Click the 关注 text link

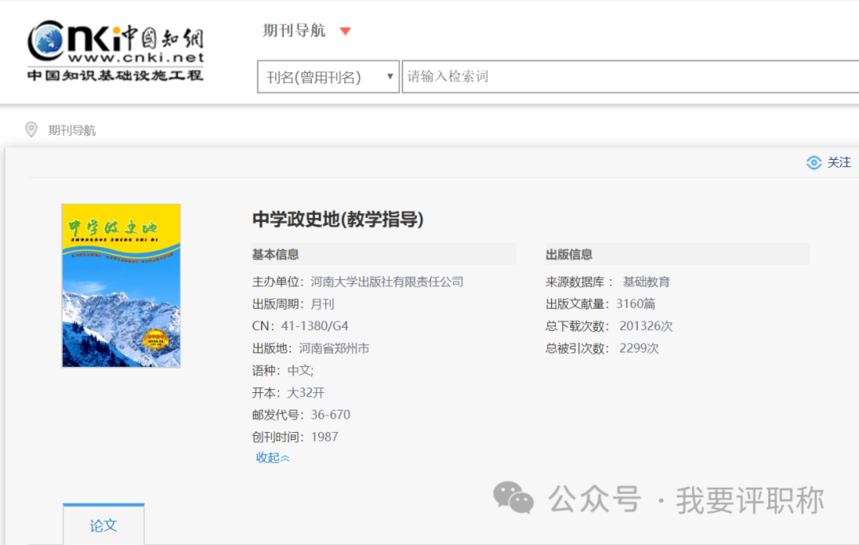(839, 163)
